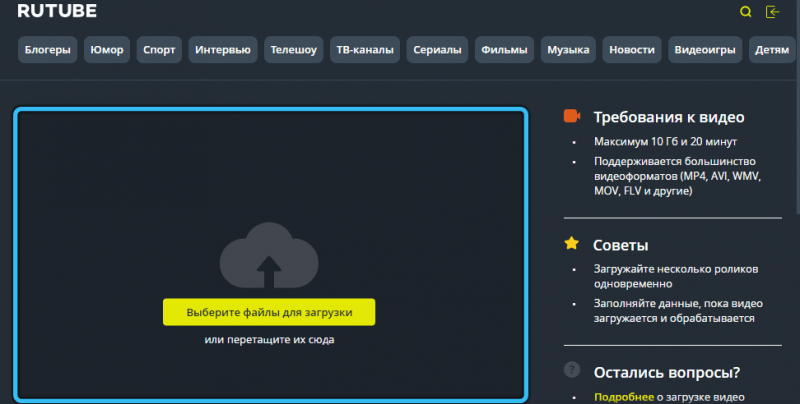800x404 pixels.
Task: Click text Максимум 10 Гб и 20 минут
Action: (665, 141)
